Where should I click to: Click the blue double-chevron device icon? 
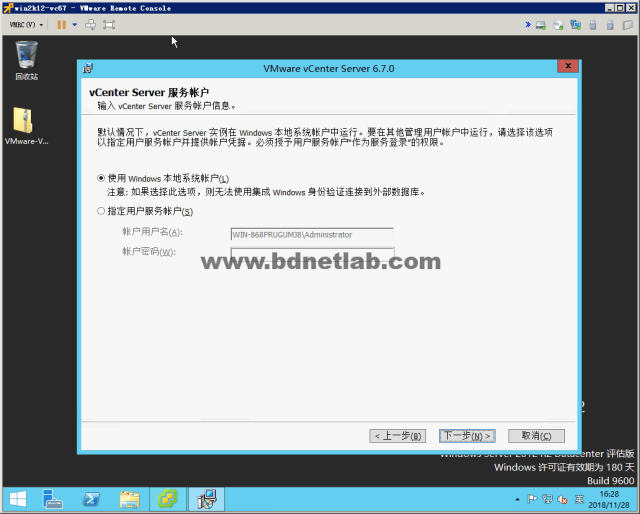(x=528, y=24)
